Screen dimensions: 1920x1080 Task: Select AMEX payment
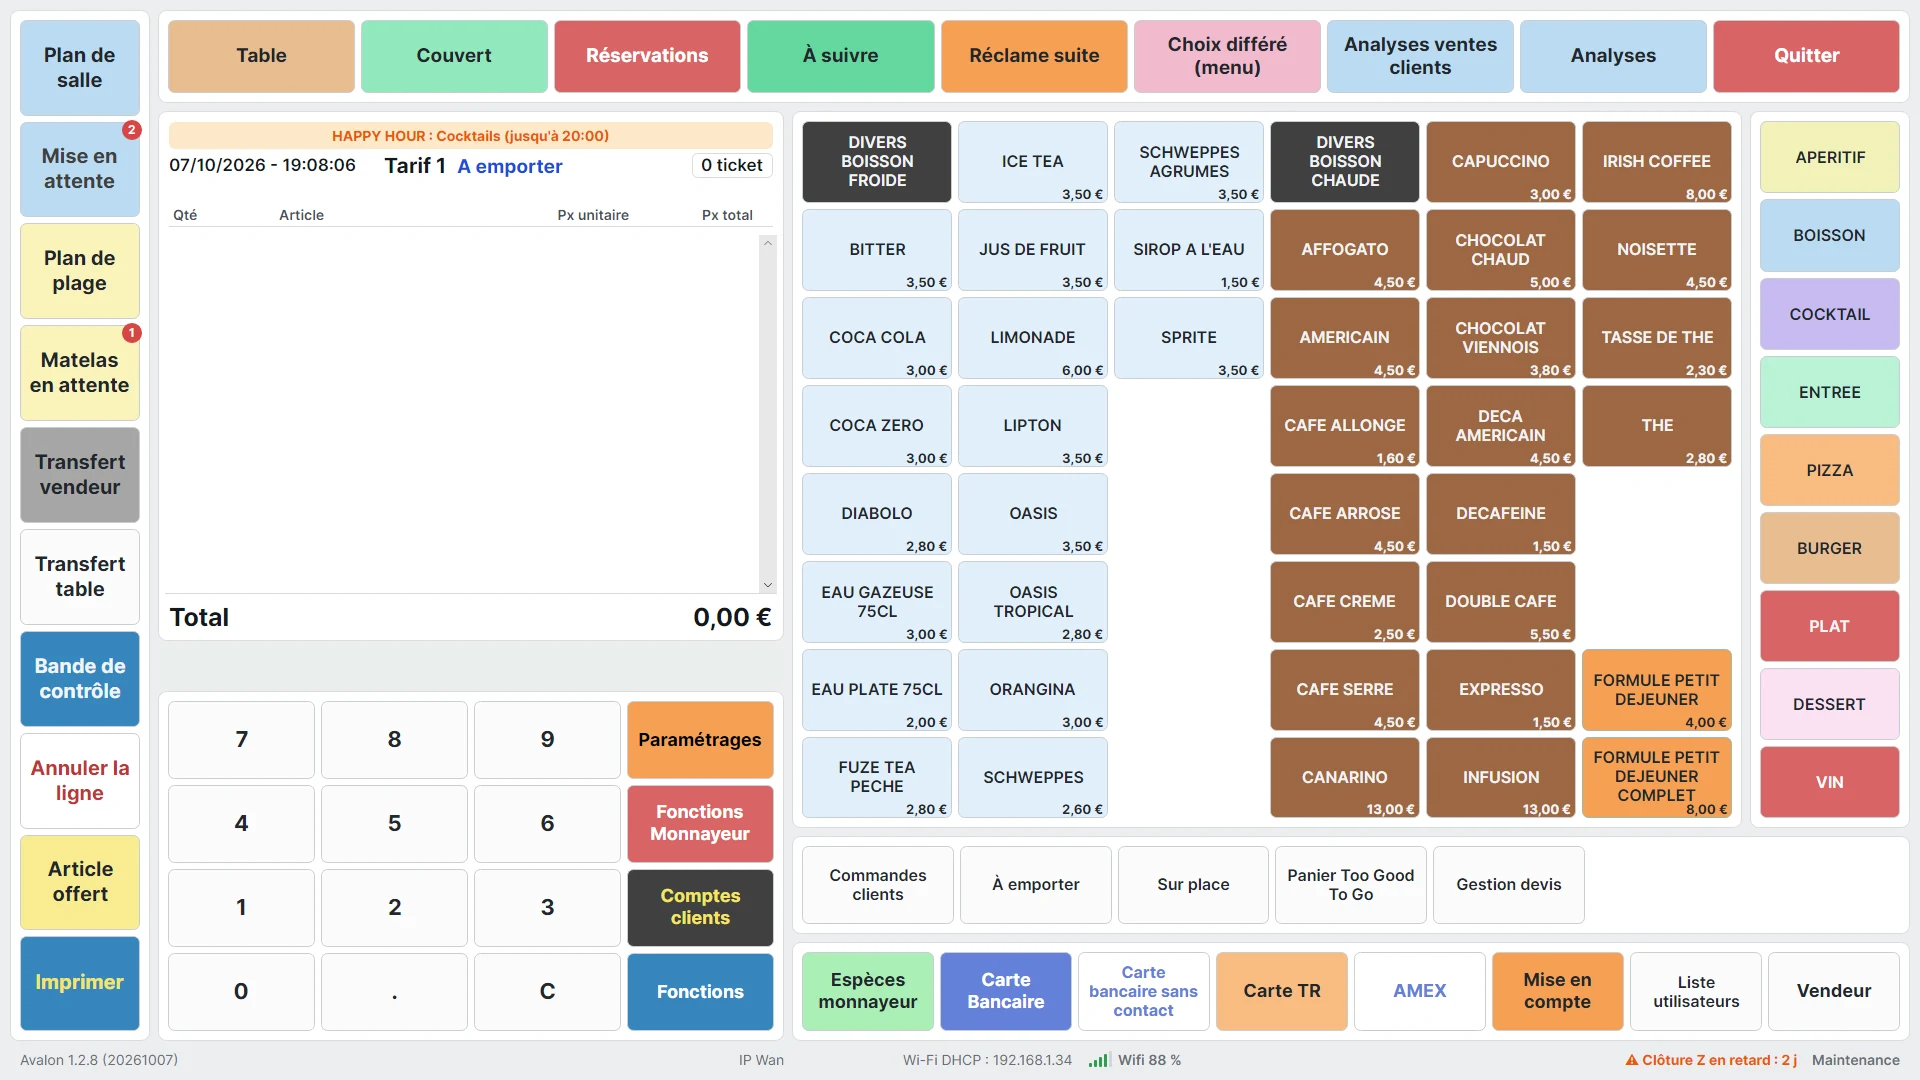(1420, 991)
